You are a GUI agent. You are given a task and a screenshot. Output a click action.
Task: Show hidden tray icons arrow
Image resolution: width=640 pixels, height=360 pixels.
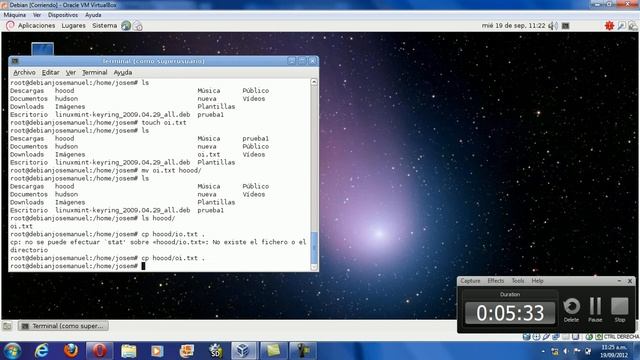tap(543, 351)
